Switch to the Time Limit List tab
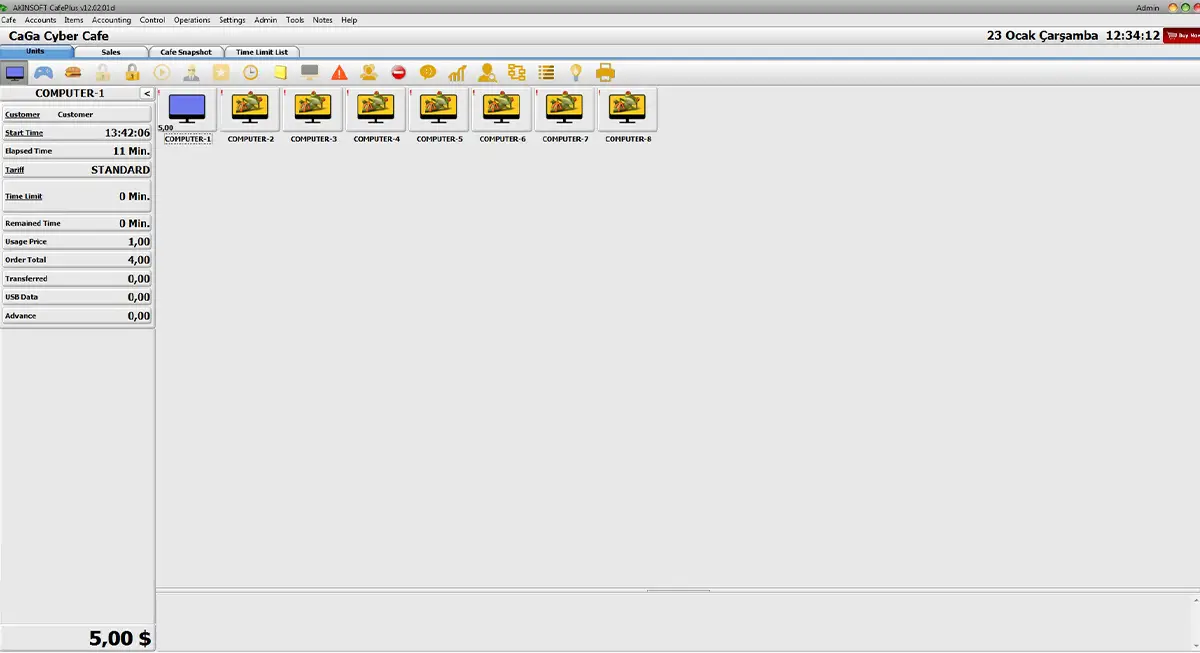 [x=262, y=52]
